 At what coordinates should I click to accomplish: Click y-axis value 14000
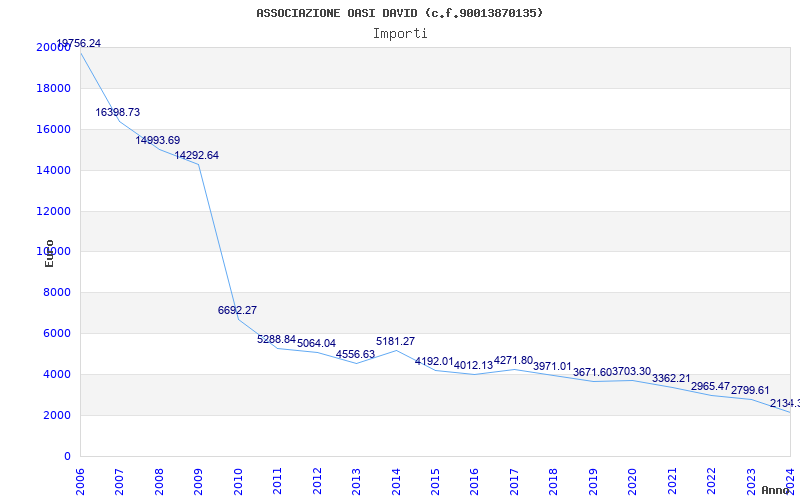[x=54, y=170]
